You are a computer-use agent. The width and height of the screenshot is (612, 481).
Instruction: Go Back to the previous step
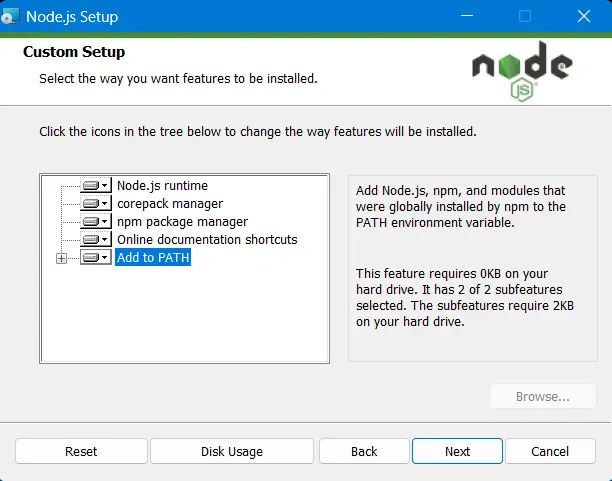tap(364, 451)
